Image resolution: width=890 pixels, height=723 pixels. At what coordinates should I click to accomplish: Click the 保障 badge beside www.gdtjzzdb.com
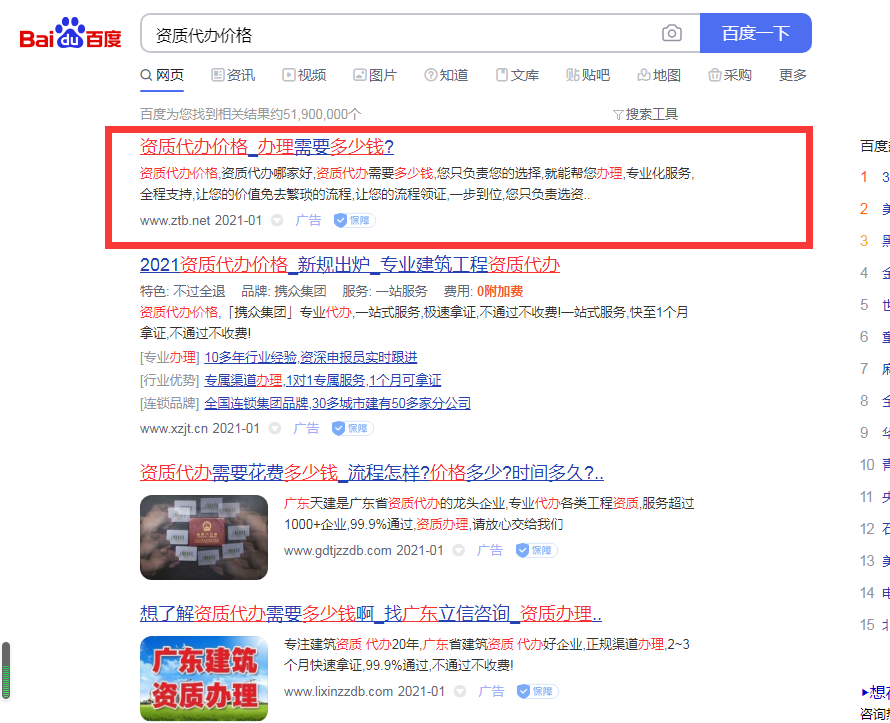coord(536,550)
